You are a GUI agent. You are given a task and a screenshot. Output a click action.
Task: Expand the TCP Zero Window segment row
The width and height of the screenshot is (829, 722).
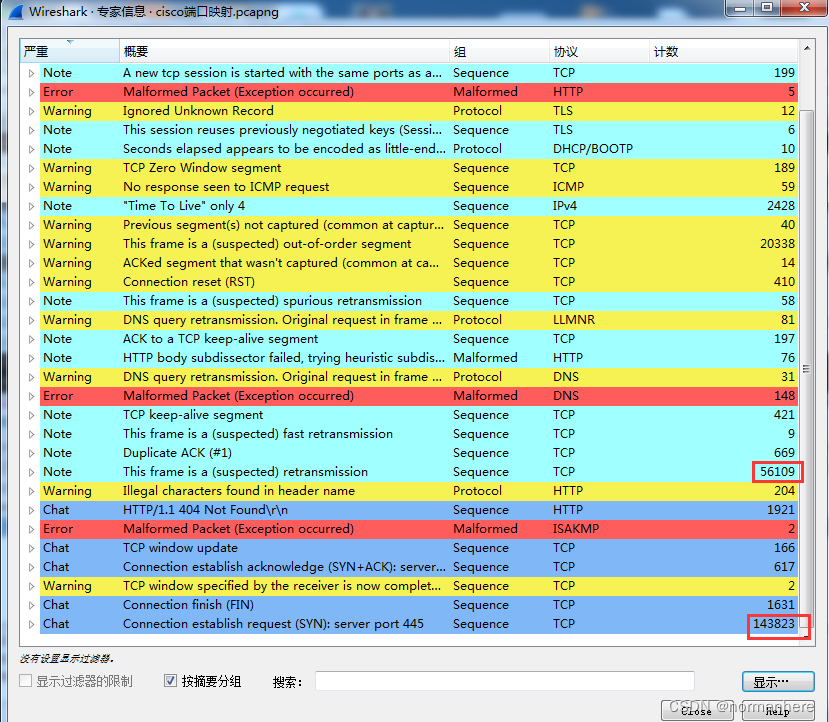[x=31, y=168]
